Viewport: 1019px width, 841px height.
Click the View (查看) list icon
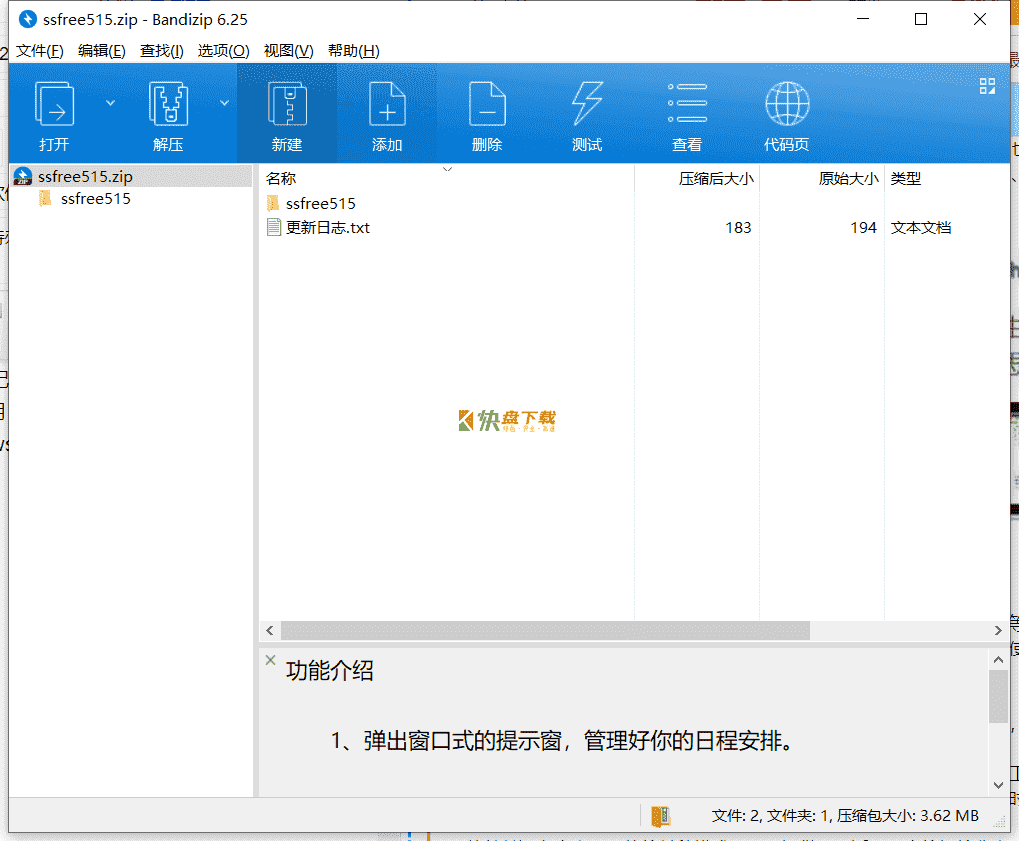tap(687, 103)
